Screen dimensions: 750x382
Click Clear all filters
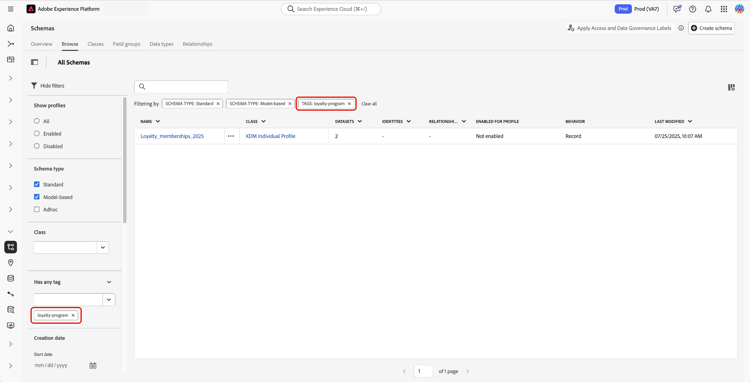(x=369, y=103)
